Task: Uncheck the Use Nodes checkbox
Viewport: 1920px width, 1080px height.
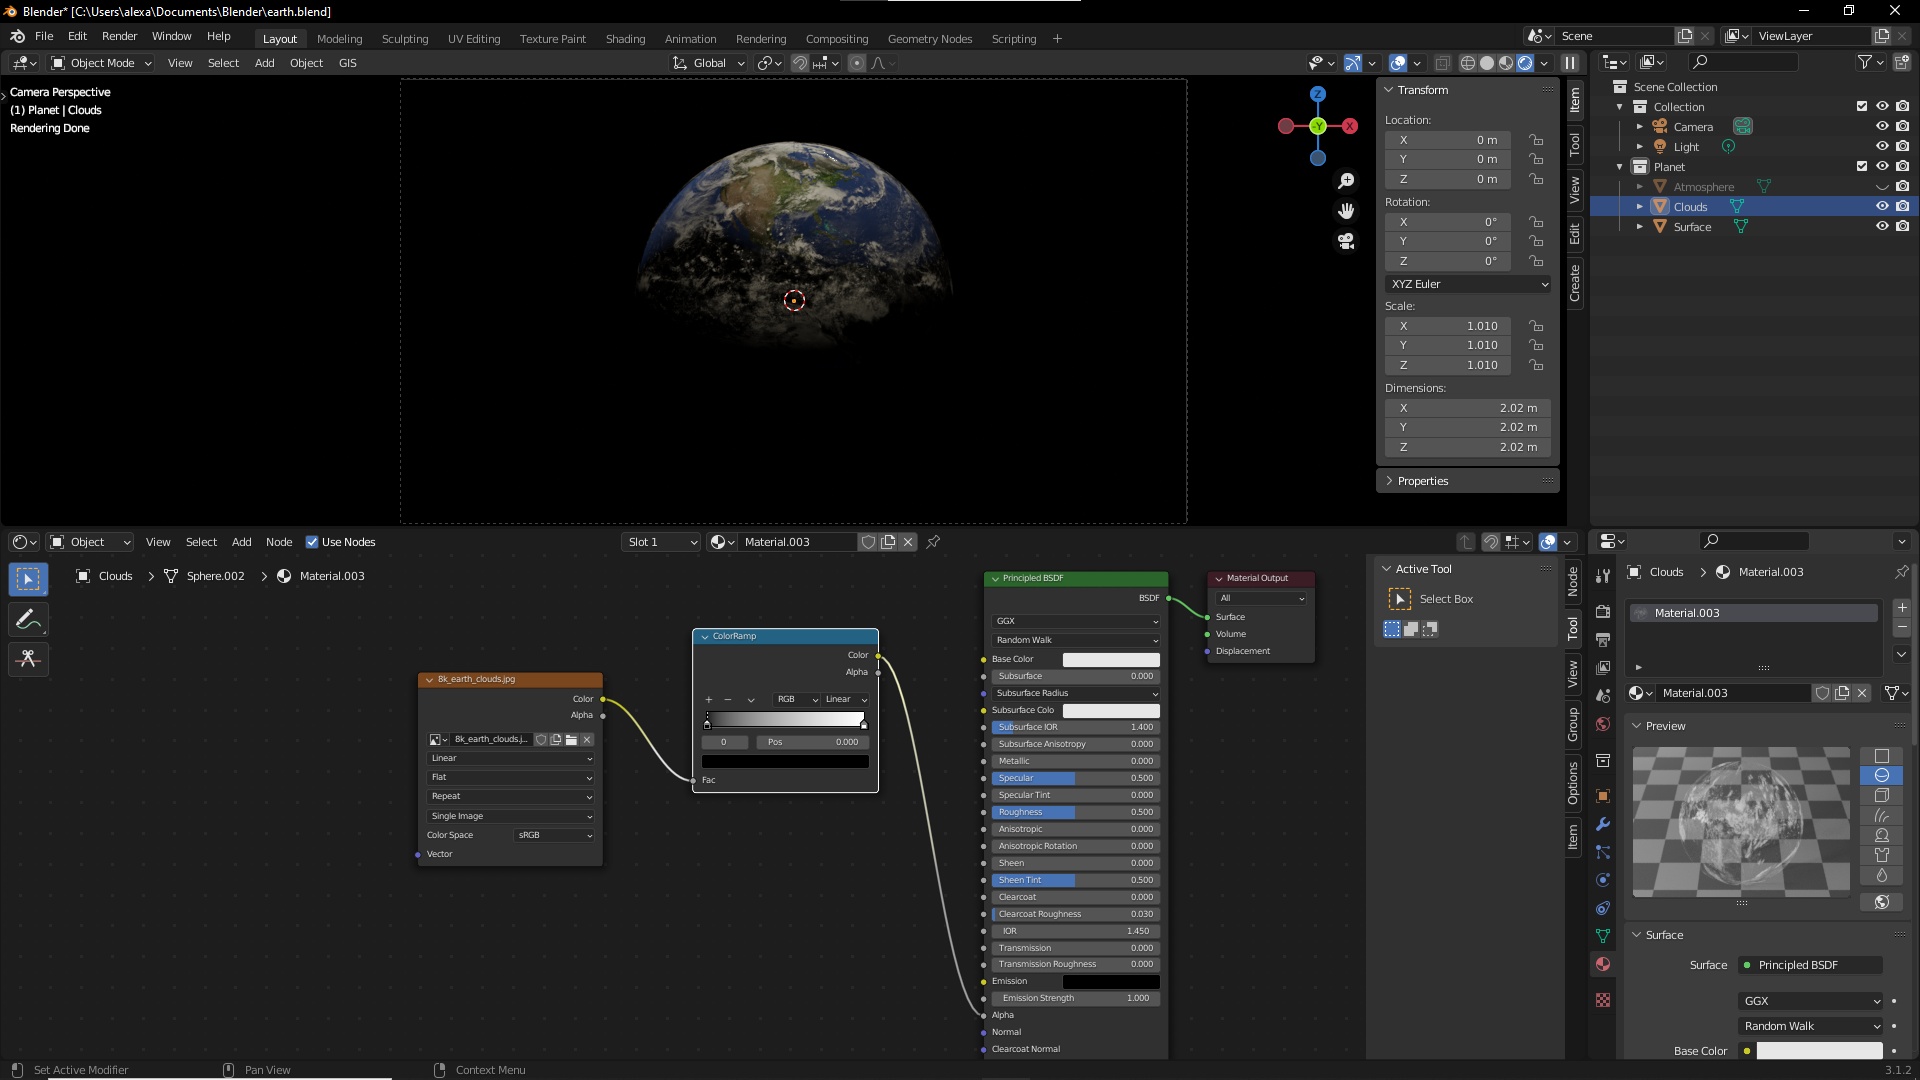Action: click(312, 542)
